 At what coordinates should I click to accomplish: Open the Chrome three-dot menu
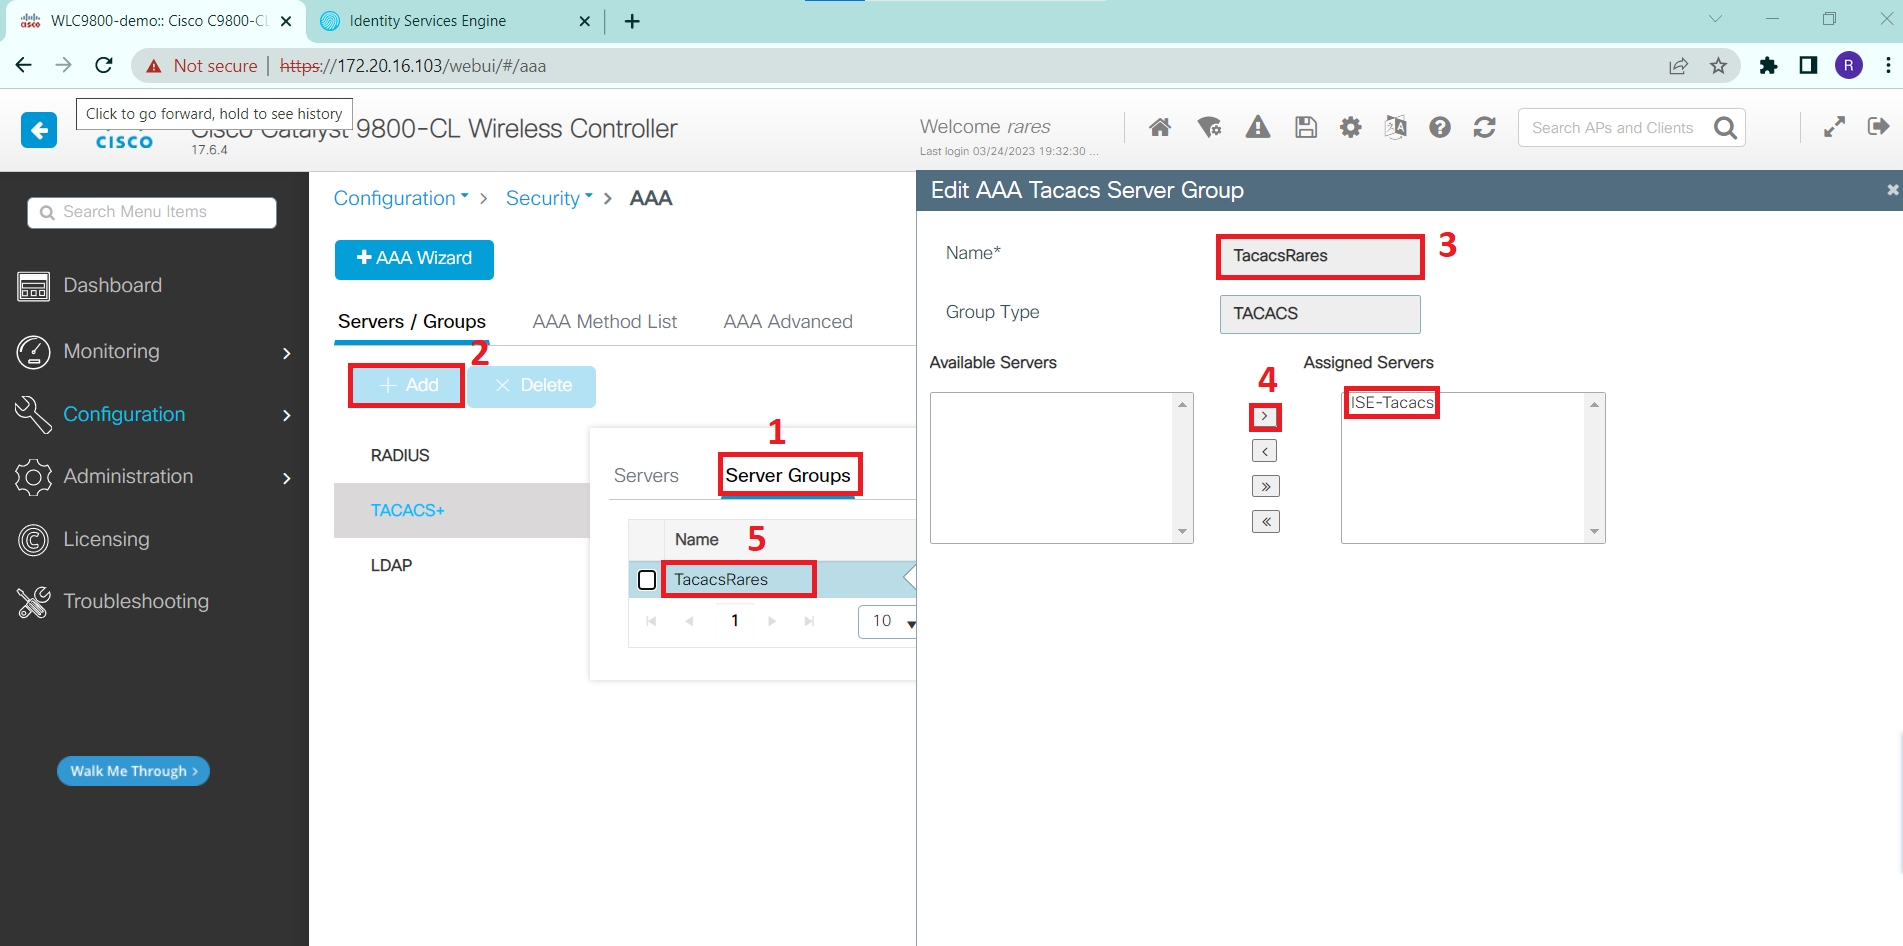point(1887,66)
